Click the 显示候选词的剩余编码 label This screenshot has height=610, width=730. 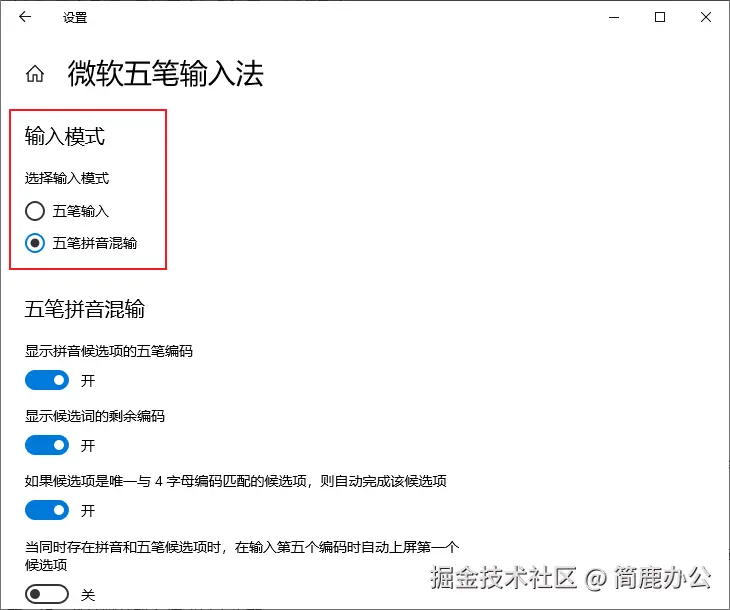point(95,416)
